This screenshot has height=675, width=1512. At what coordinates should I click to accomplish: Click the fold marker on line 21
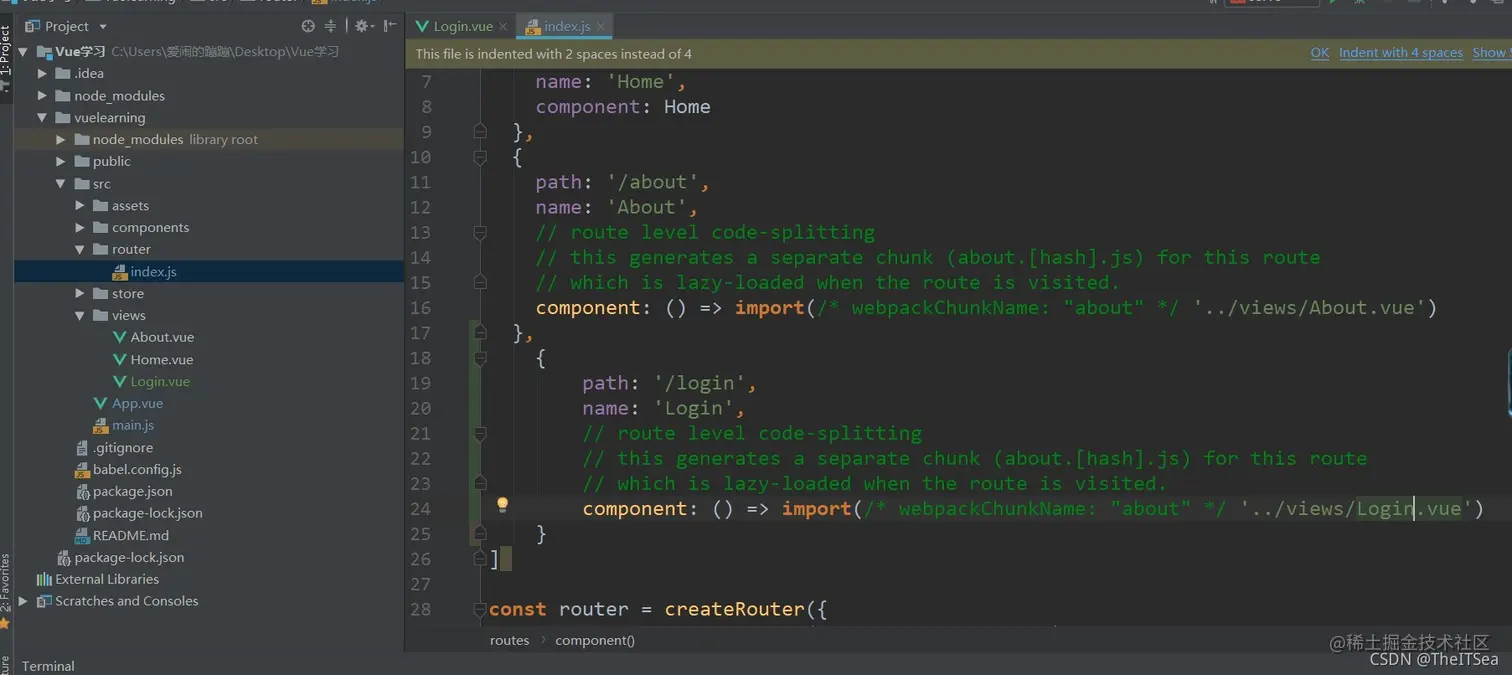pyautogui.click(x=479, y=433)
